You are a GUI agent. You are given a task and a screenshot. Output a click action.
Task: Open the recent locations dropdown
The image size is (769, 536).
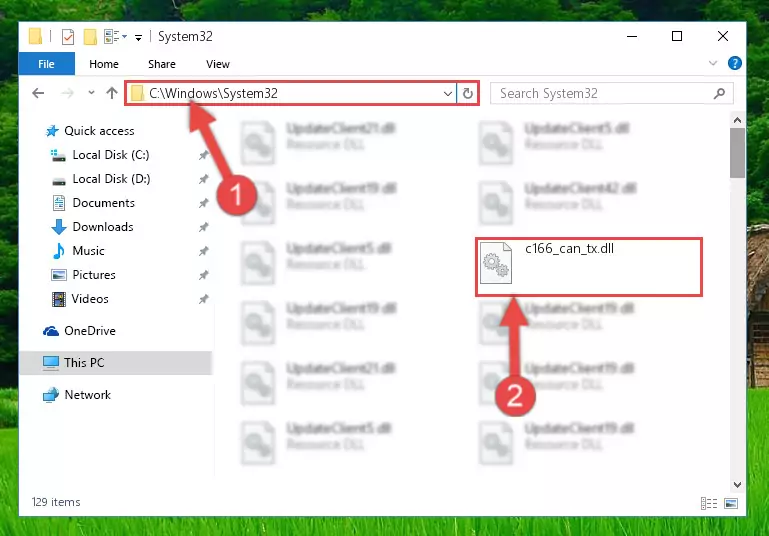91,93
